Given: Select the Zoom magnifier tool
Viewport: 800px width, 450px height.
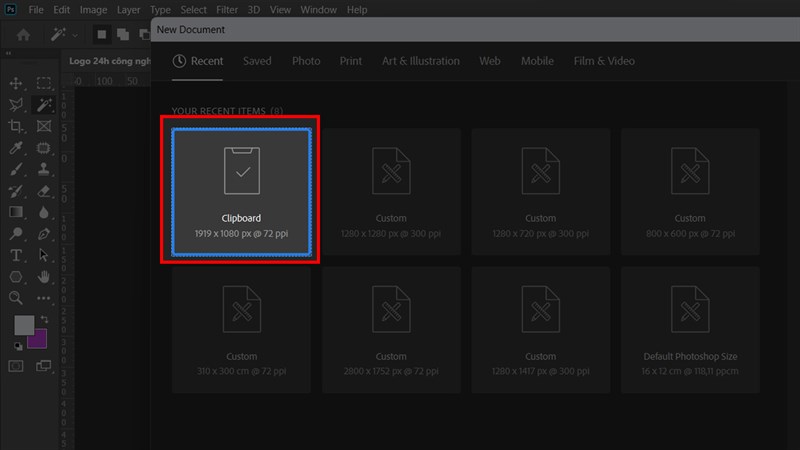Looking at the screenshot, I should click(16, 298).
